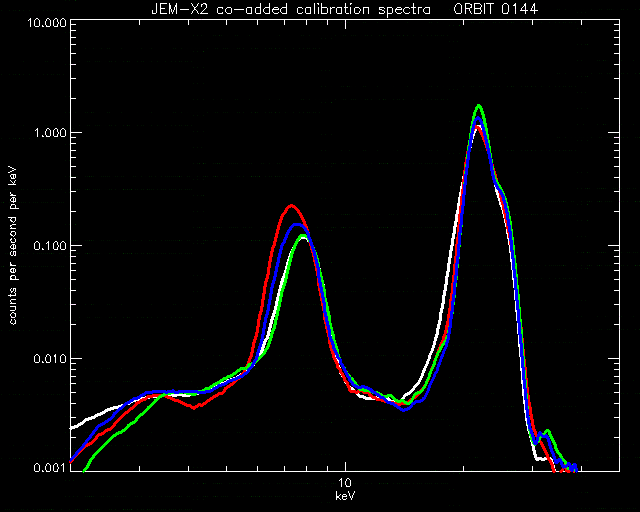Click the green curve's left starting point
640x512 pixels.
click(x=84, y=470)
